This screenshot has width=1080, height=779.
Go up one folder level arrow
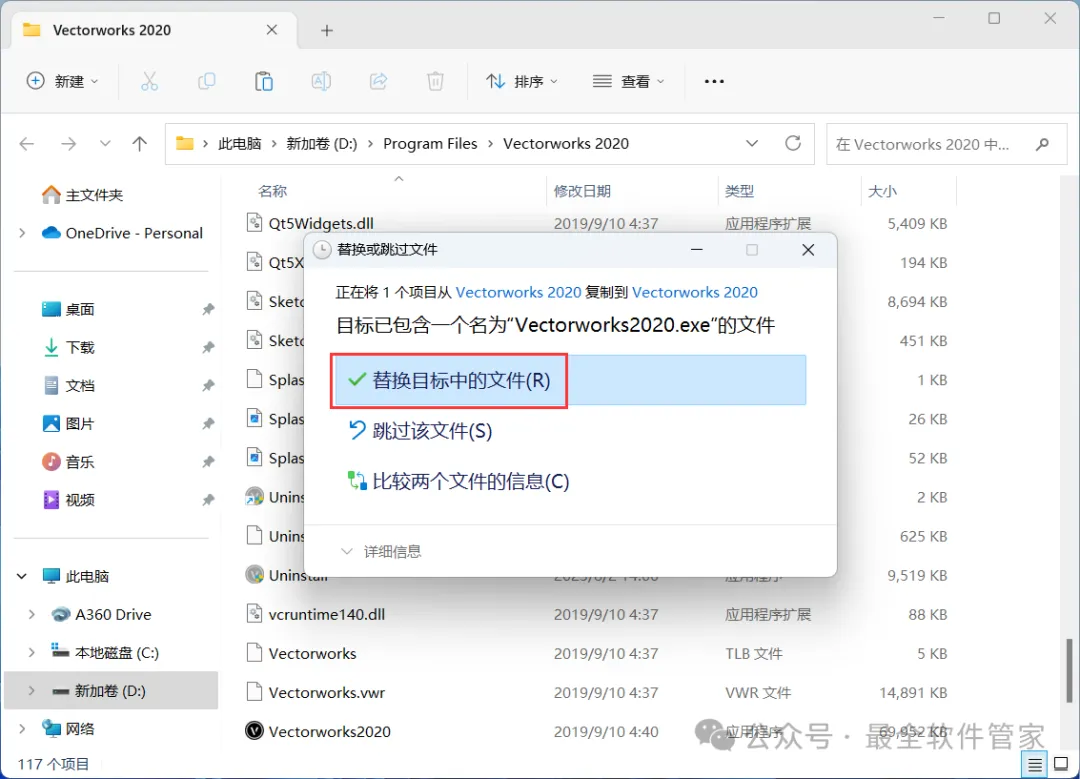(140, 144)
